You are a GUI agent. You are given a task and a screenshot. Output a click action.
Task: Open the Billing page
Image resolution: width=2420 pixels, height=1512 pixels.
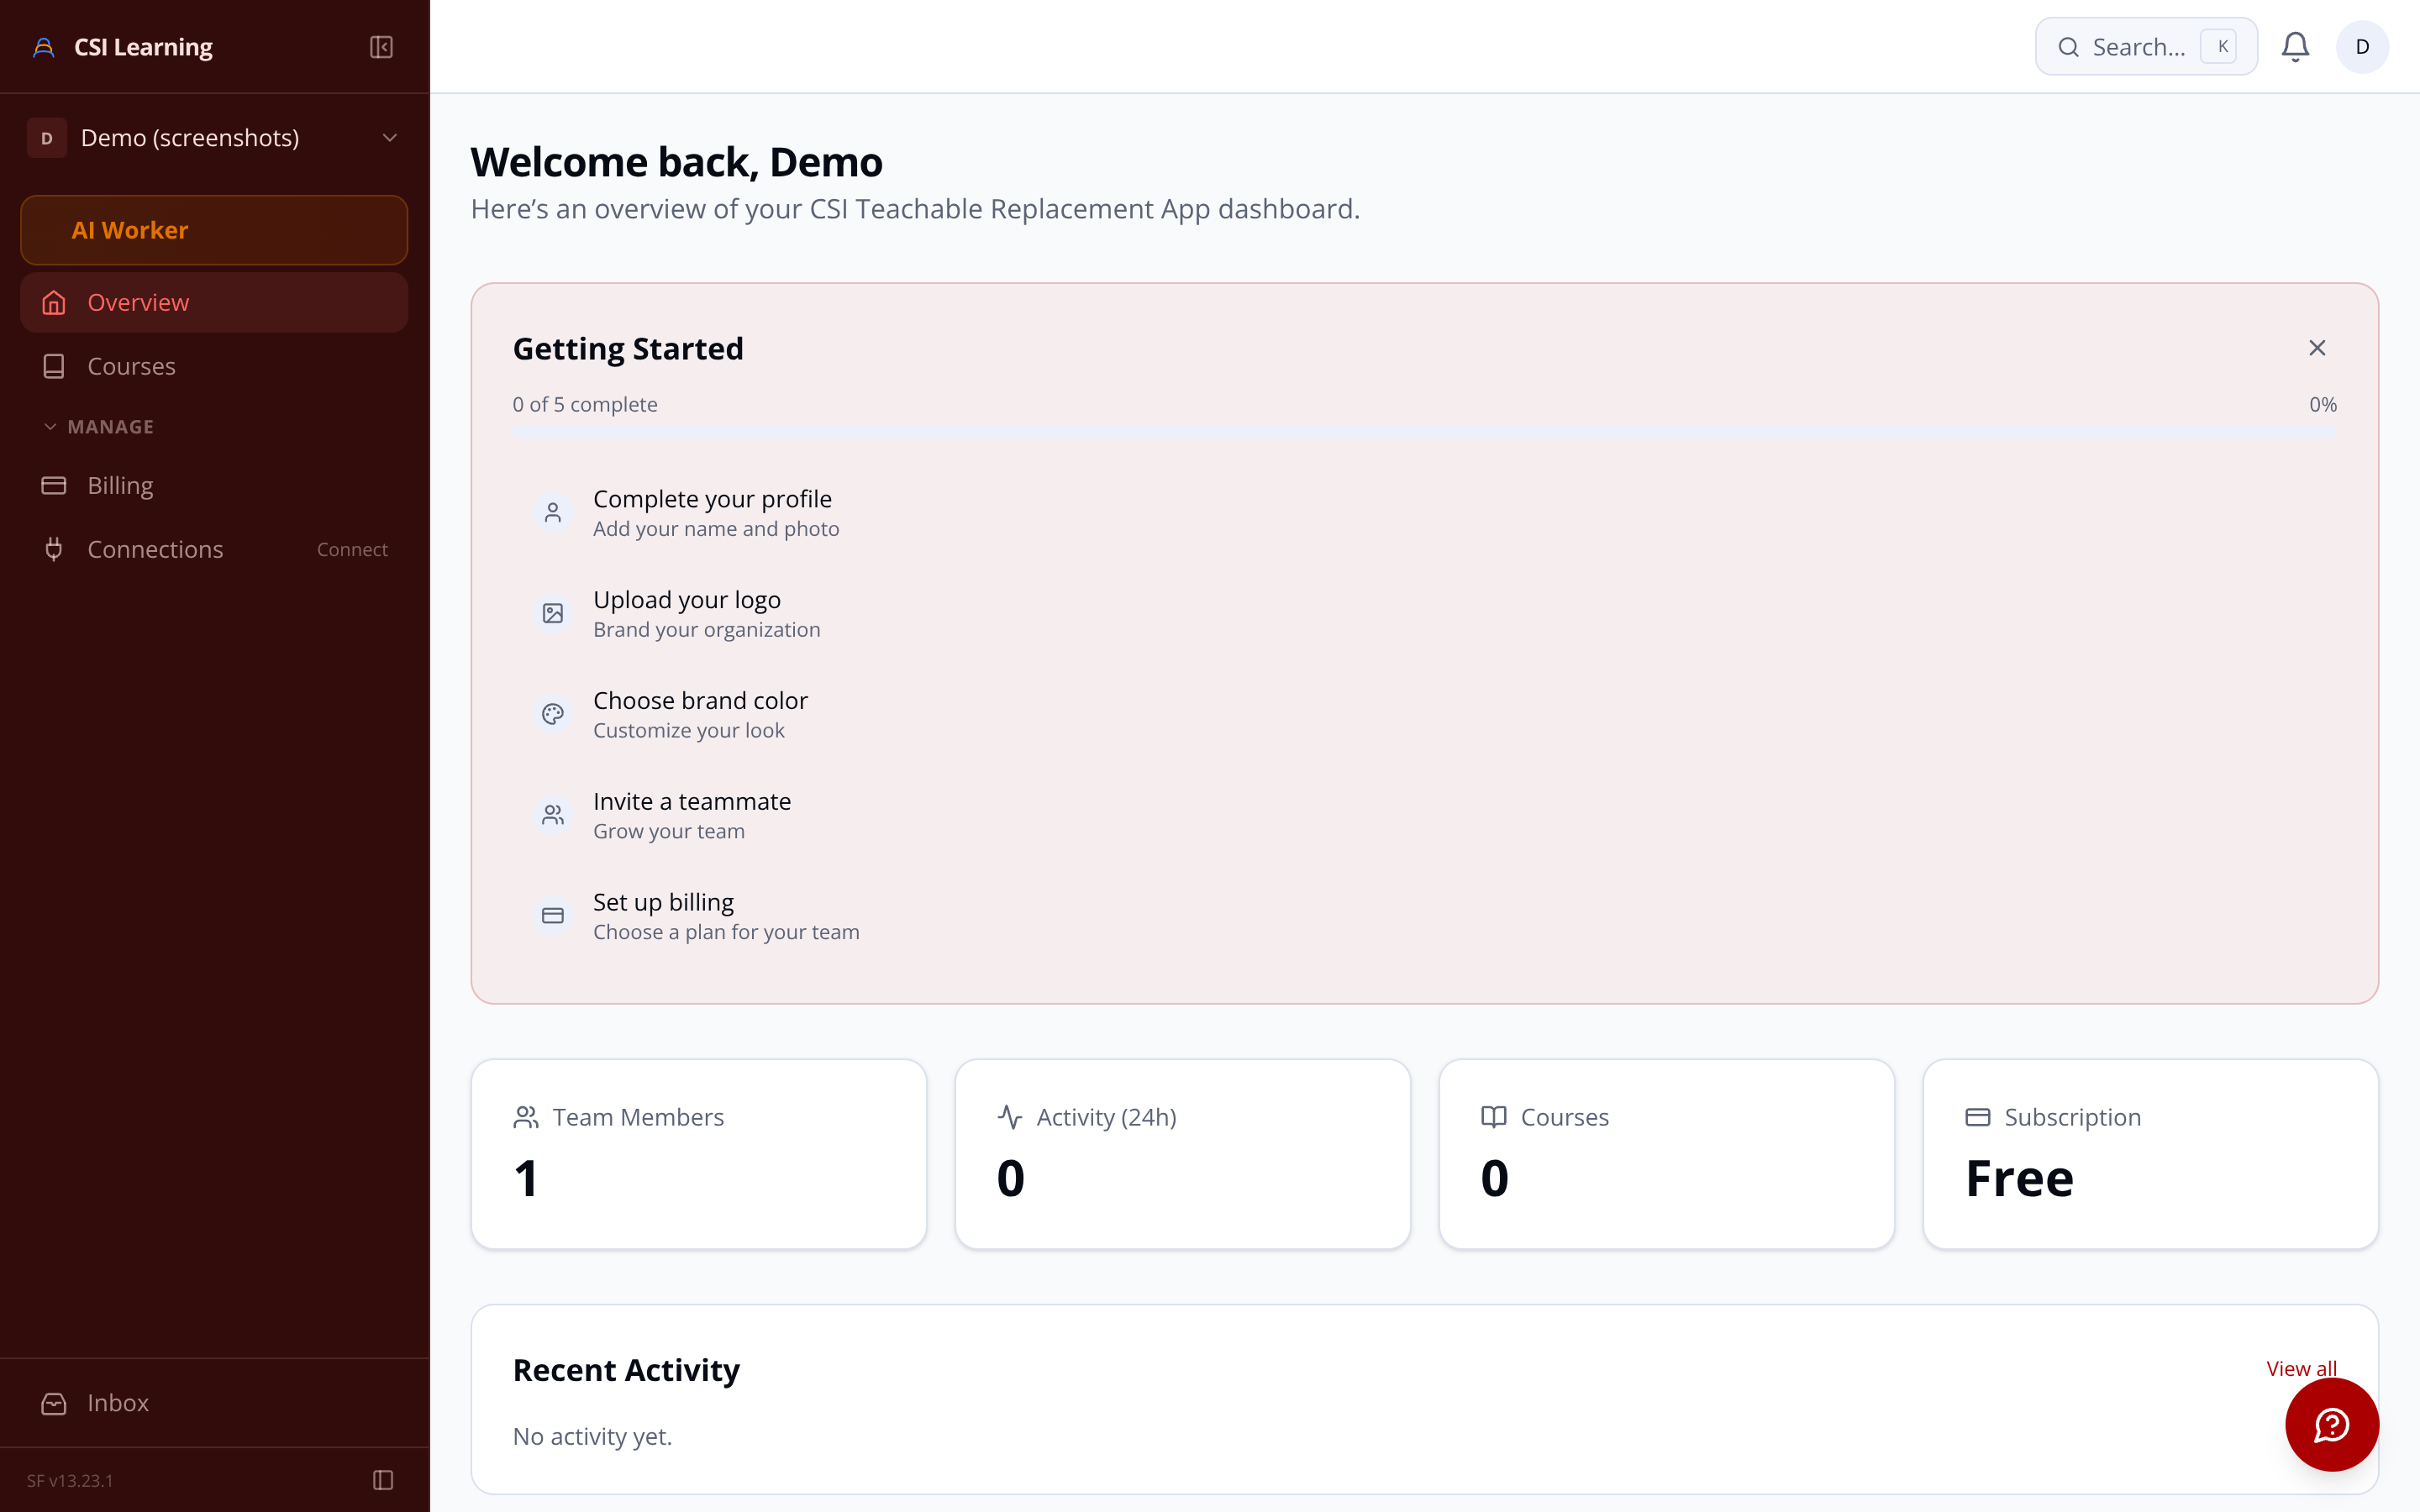coord(214,485)
